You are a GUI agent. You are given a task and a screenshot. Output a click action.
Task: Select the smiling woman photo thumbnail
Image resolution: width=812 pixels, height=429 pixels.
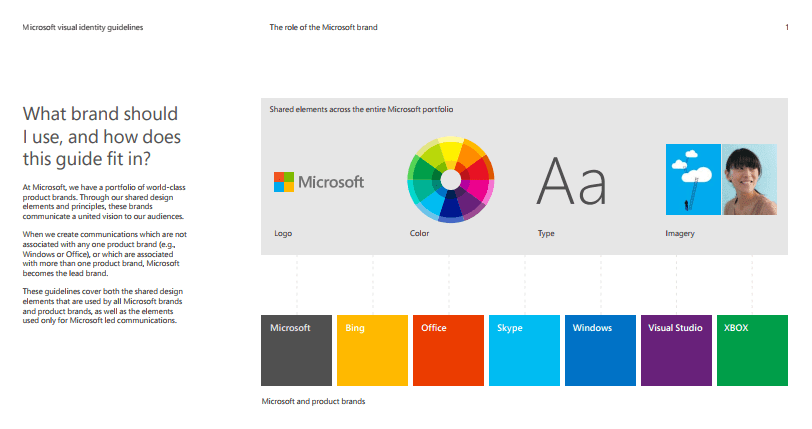tap(749, 179)
